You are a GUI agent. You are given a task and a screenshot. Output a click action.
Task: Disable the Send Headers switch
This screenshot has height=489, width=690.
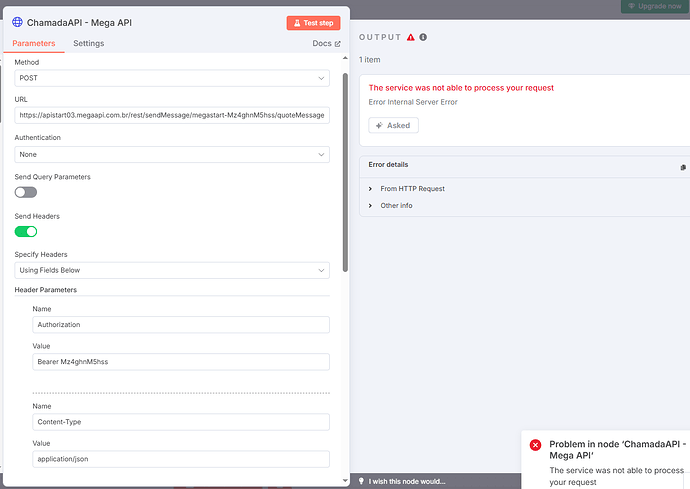tap(26, 232)
